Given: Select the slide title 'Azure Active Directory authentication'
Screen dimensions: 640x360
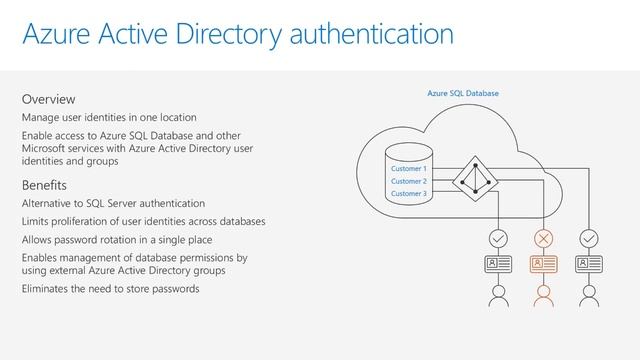Looking at the screenshot, I should coord(238,34).
